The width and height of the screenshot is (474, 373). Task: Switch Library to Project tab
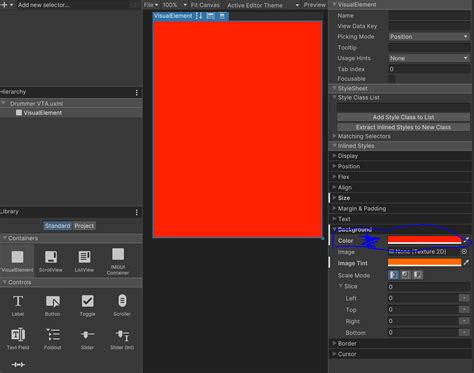click(x=84, y=226)
